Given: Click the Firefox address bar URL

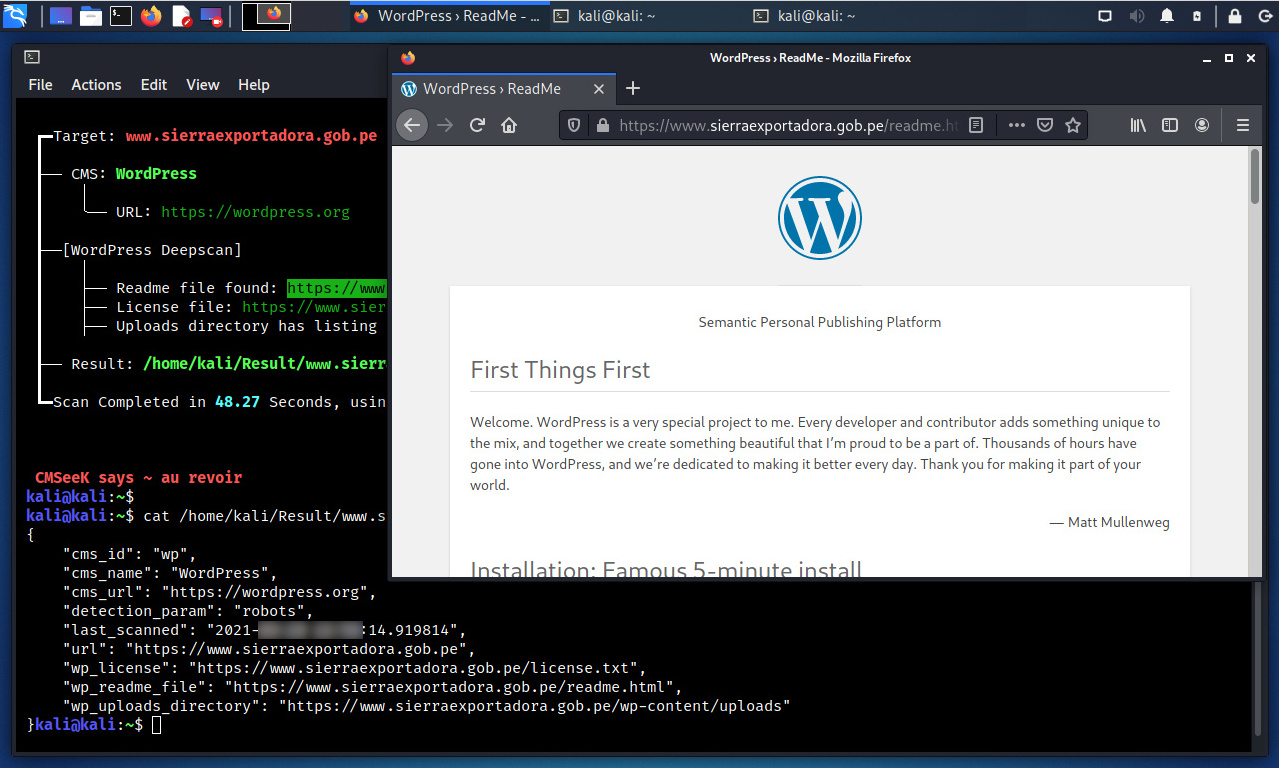Looking at the screenshot, I should [x=780, y=125].
